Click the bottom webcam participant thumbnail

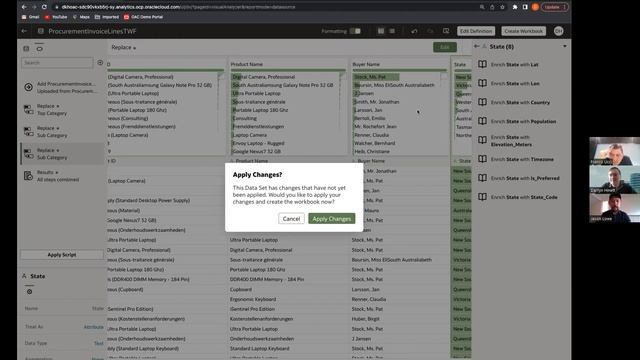tap(615, 208)
